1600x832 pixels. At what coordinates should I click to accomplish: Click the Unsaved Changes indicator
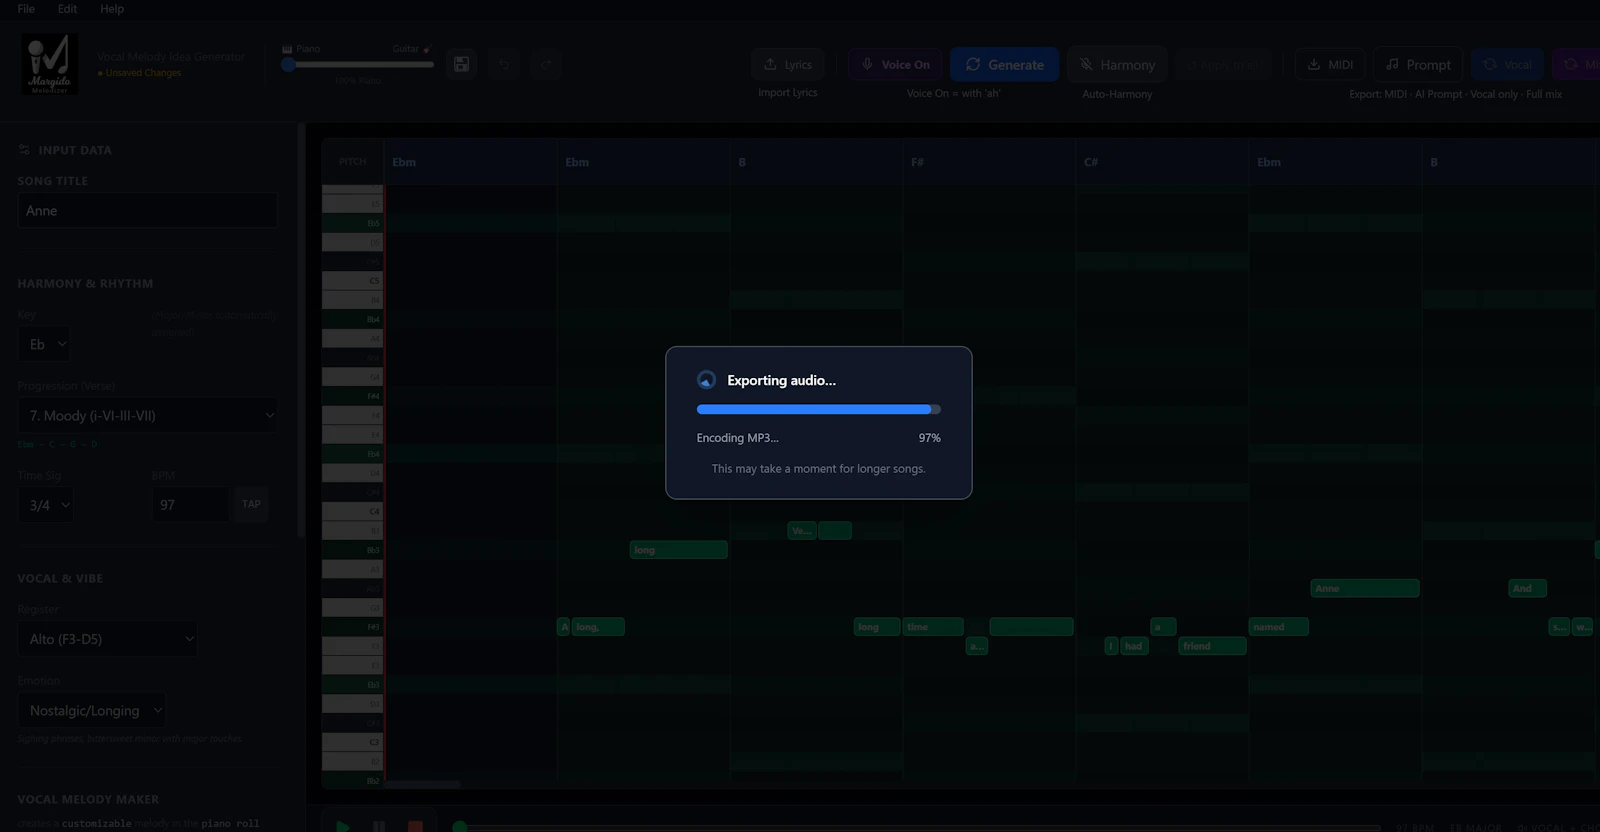pos(140,73)
